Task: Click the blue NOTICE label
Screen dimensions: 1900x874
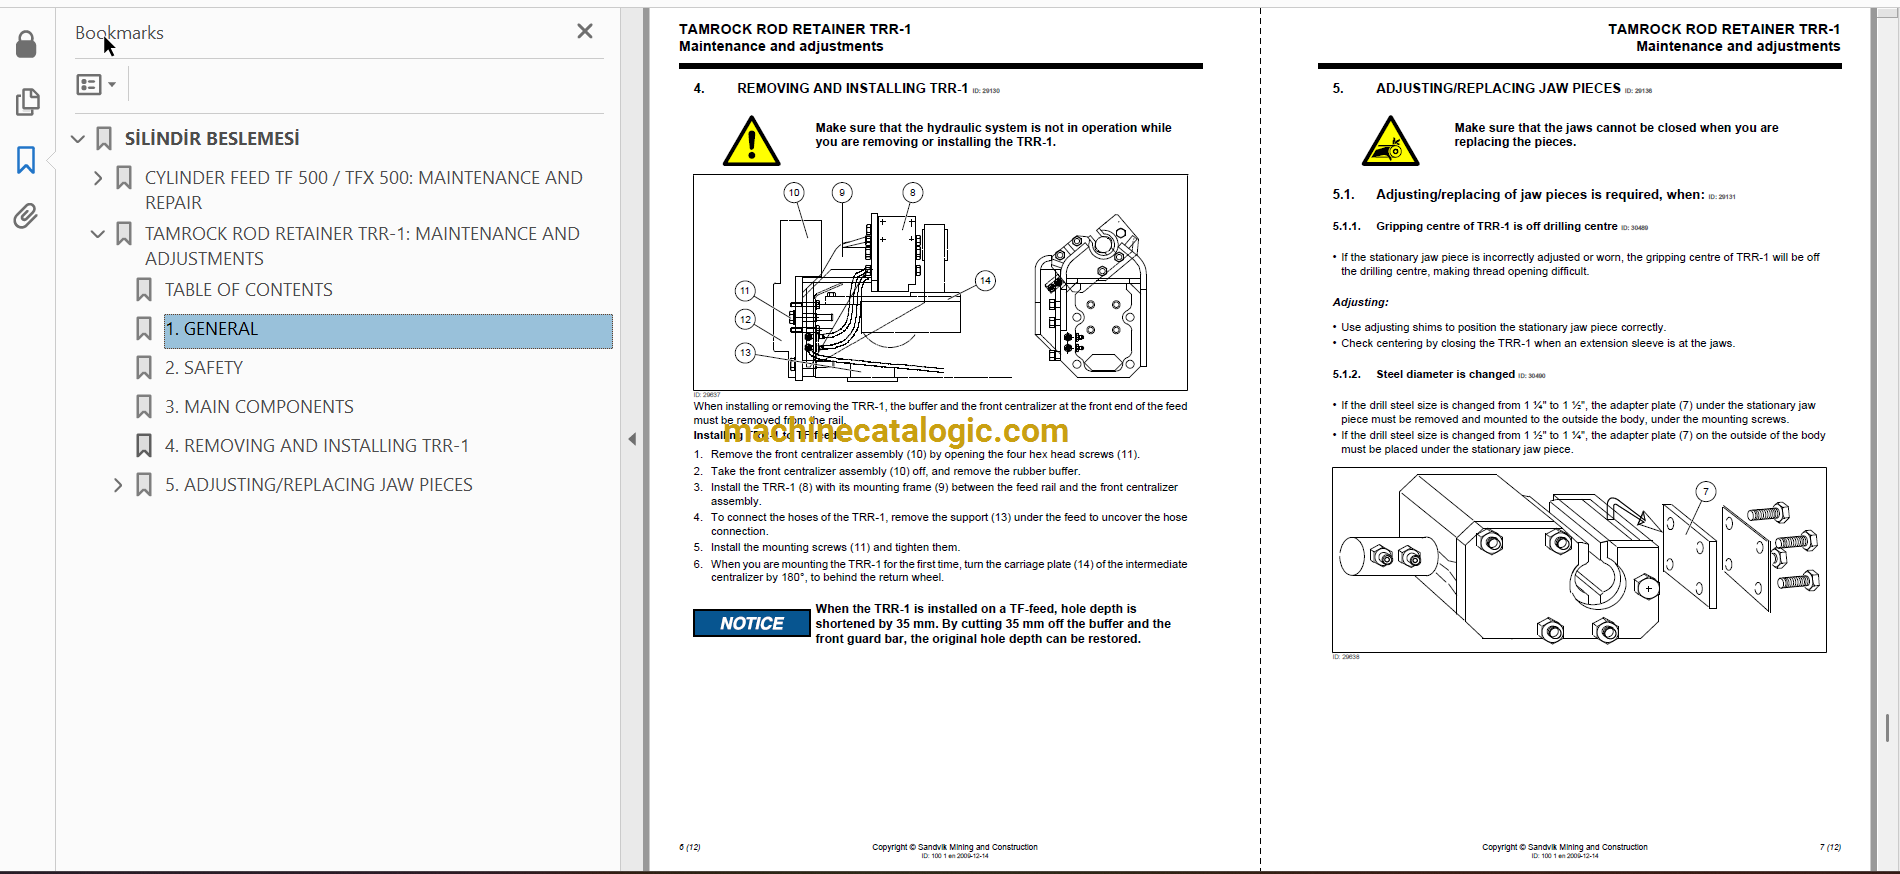Action: point(752,623)
